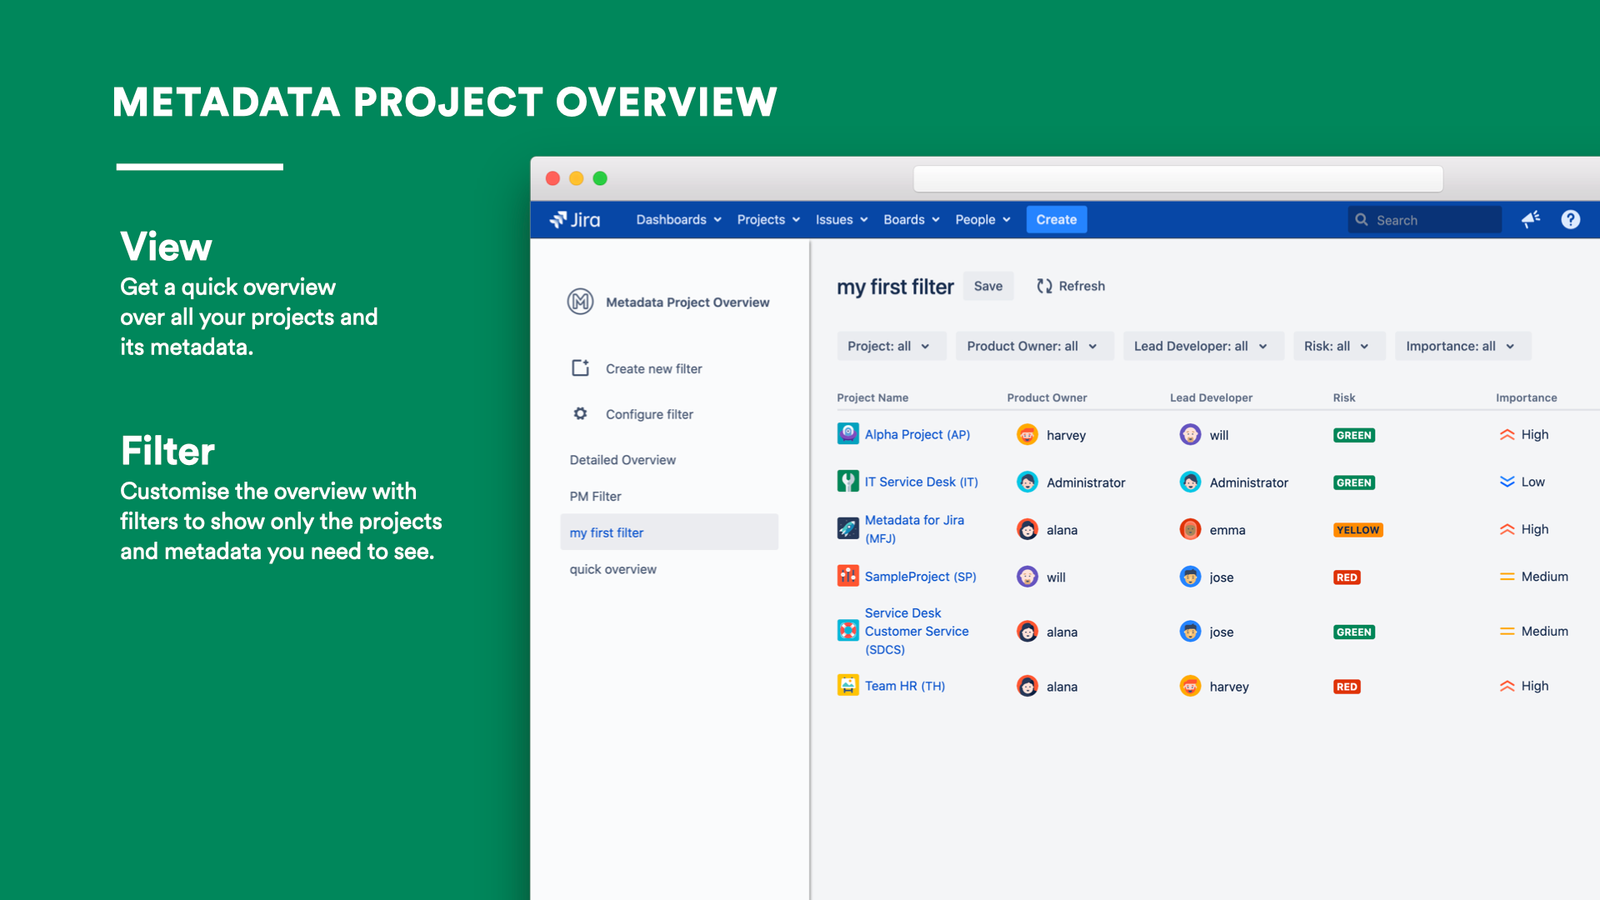Select PM Filter in sidebar

596,496
